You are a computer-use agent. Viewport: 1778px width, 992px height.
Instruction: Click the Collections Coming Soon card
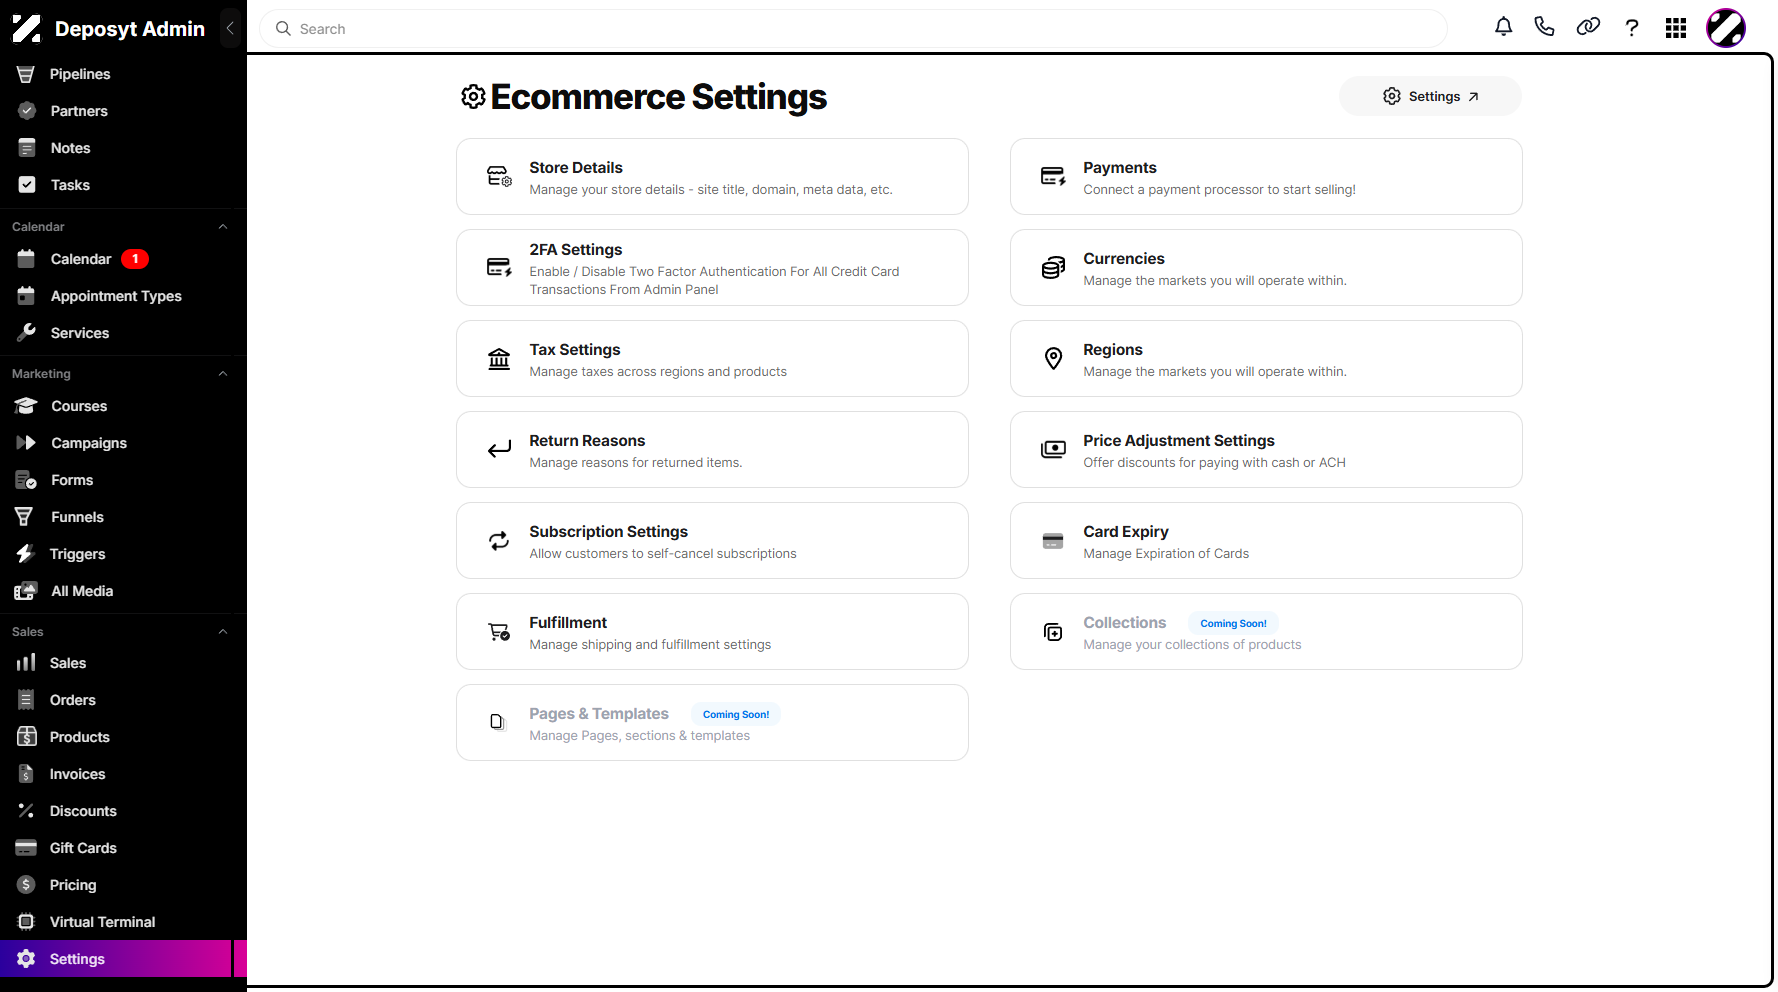[x=1266, y=632]
